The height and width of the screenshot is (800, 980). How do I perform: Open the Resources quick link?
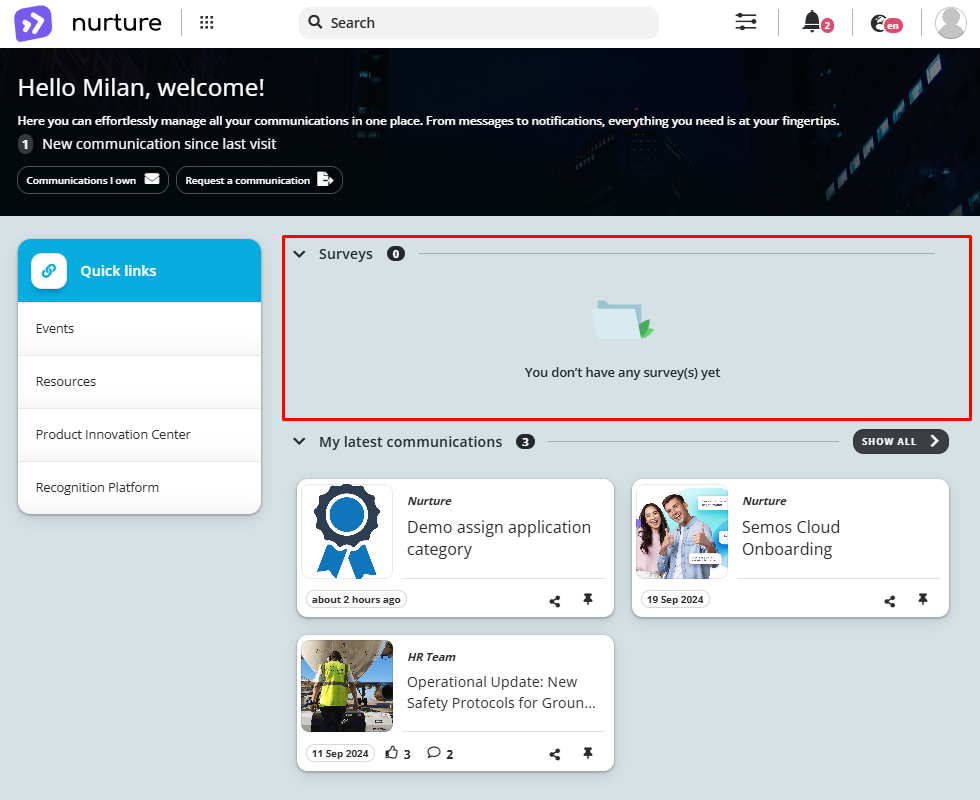pyautogui.click(x=139, y=382)
